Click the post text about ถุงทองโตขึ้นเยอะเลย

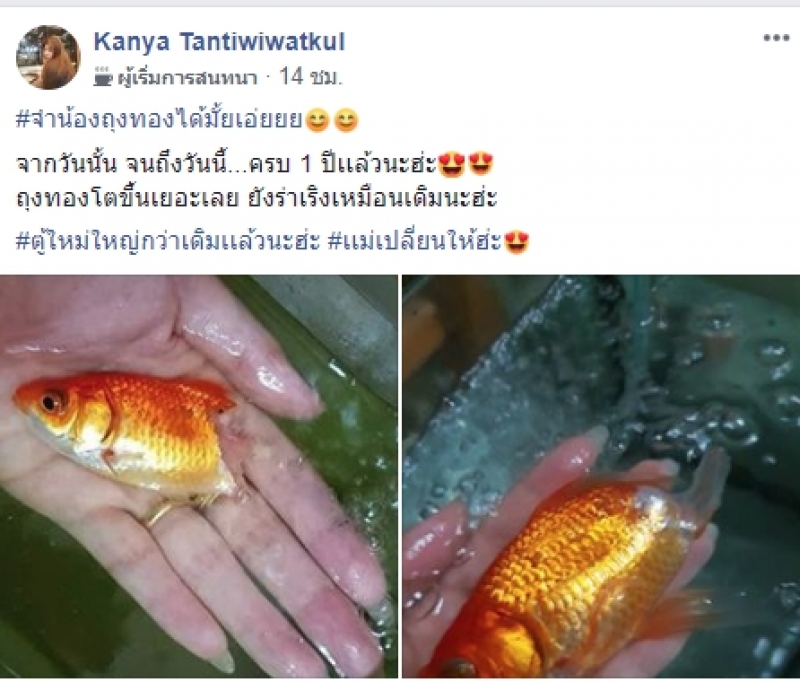[257, 198]
